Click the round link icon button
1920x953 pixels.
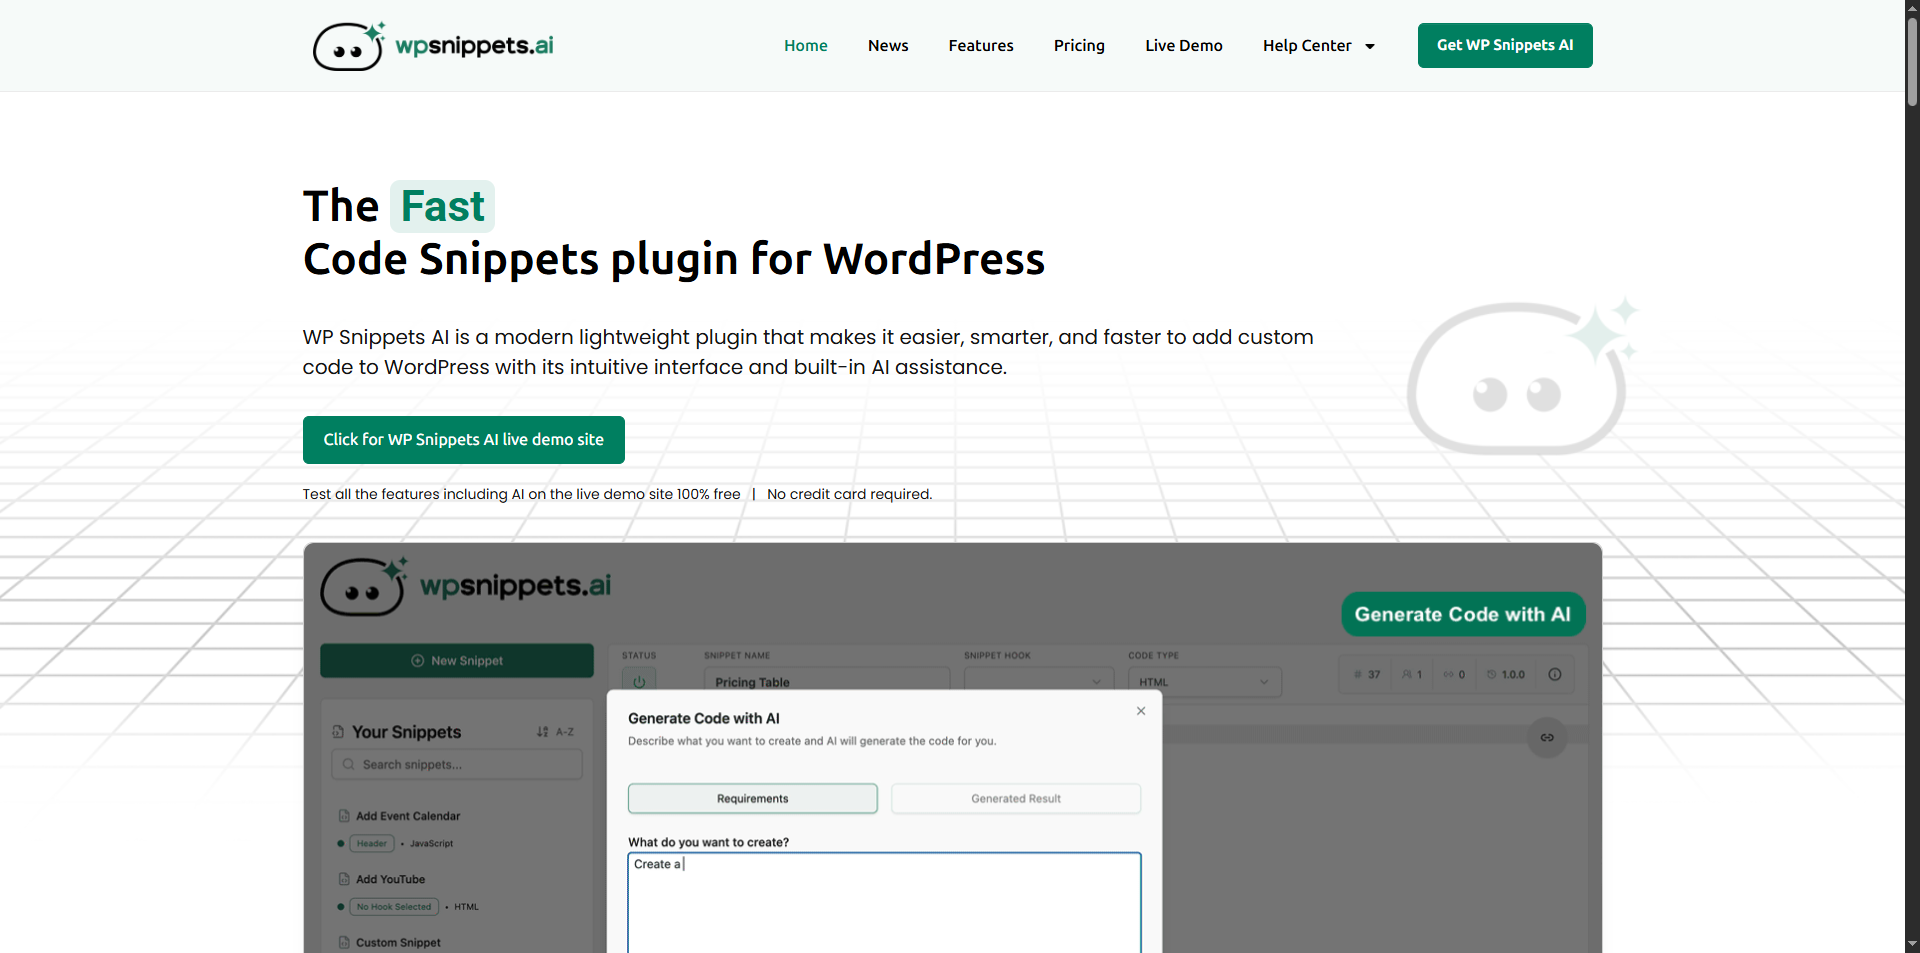(x=1547, y=738)
